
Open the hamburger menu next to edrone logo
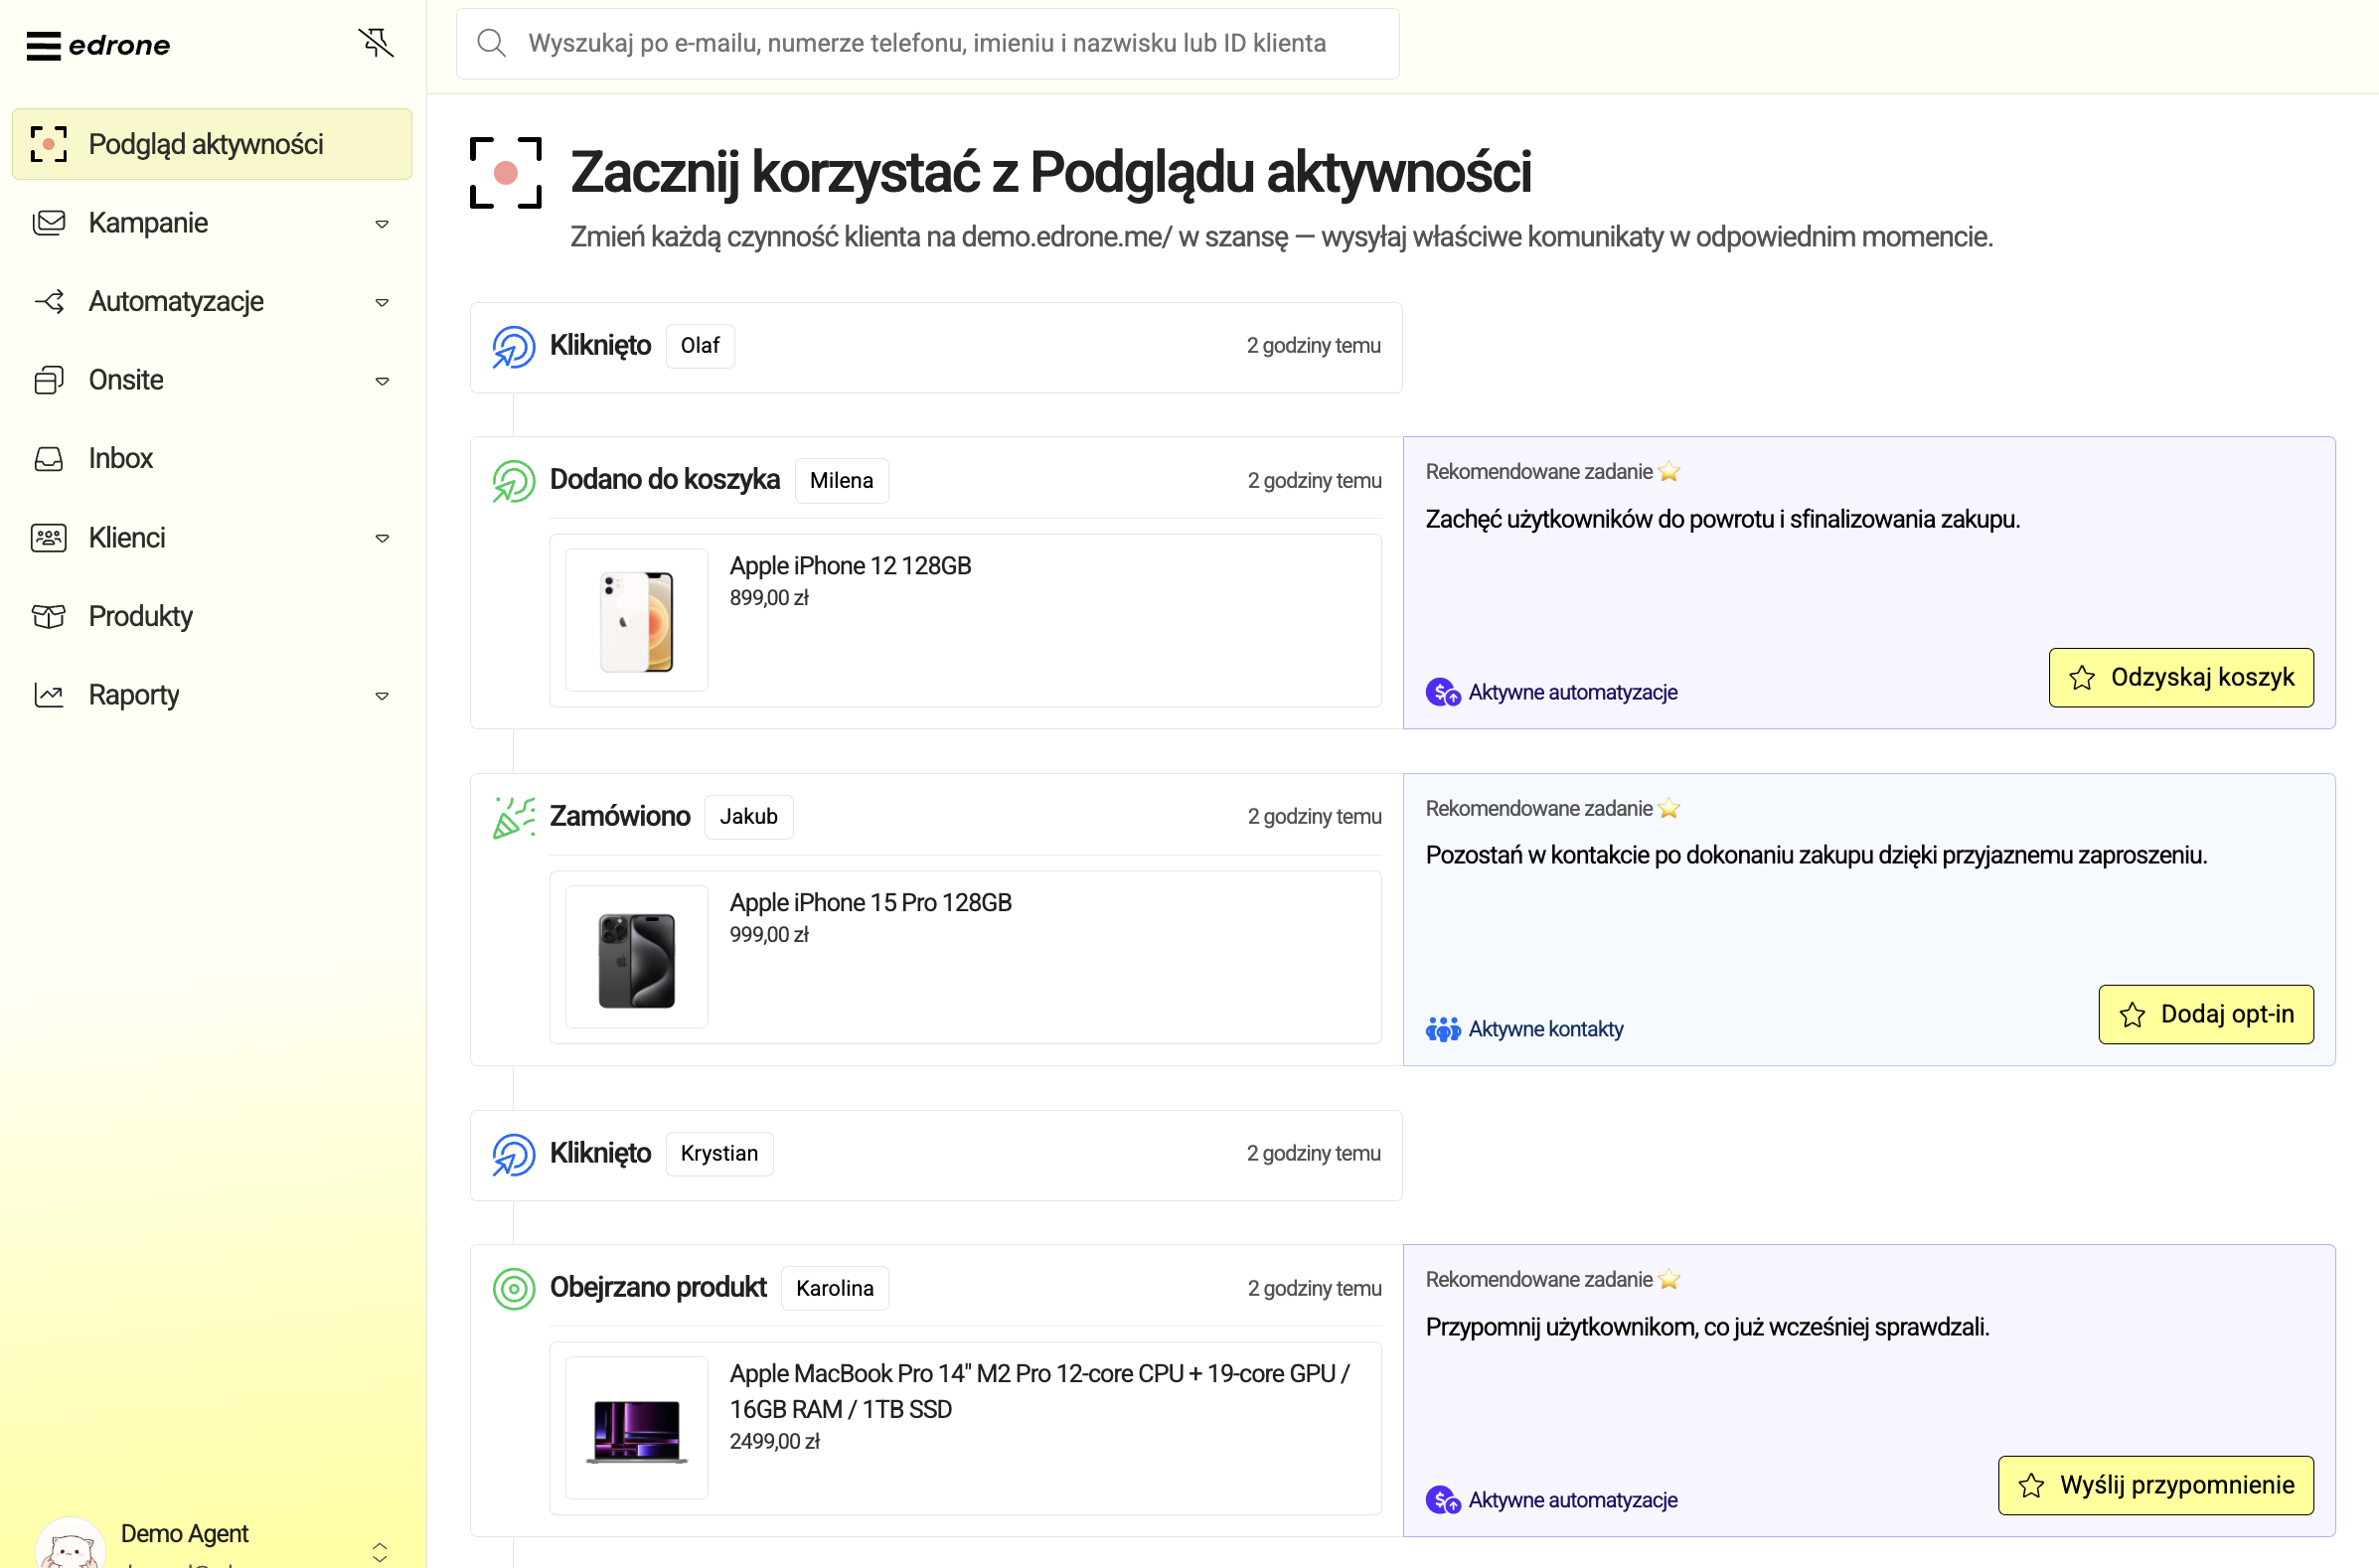coord(43,45)
